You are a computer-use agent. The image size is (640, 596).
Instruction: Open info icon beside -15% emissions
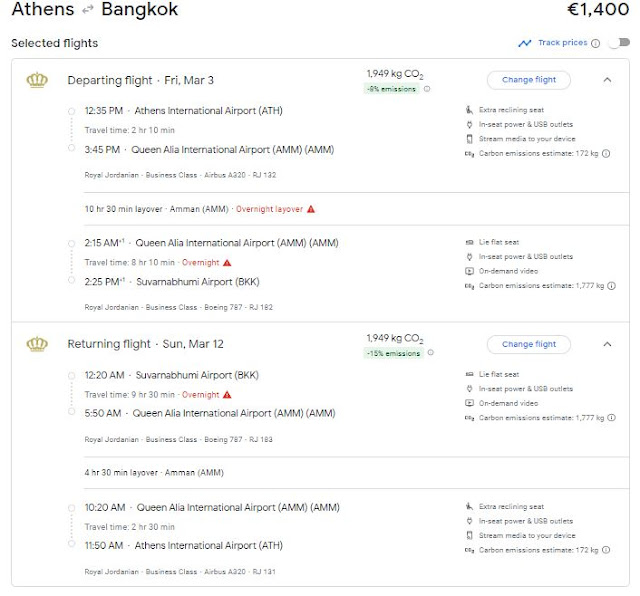coord(430,353)
